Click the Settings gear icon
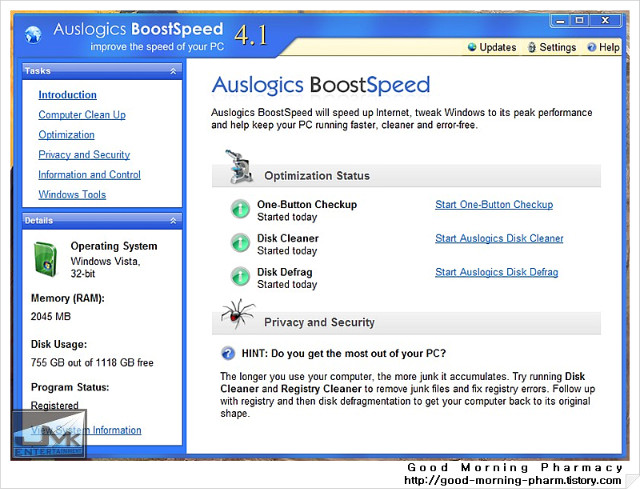640x489 pixels. point(531,47)
